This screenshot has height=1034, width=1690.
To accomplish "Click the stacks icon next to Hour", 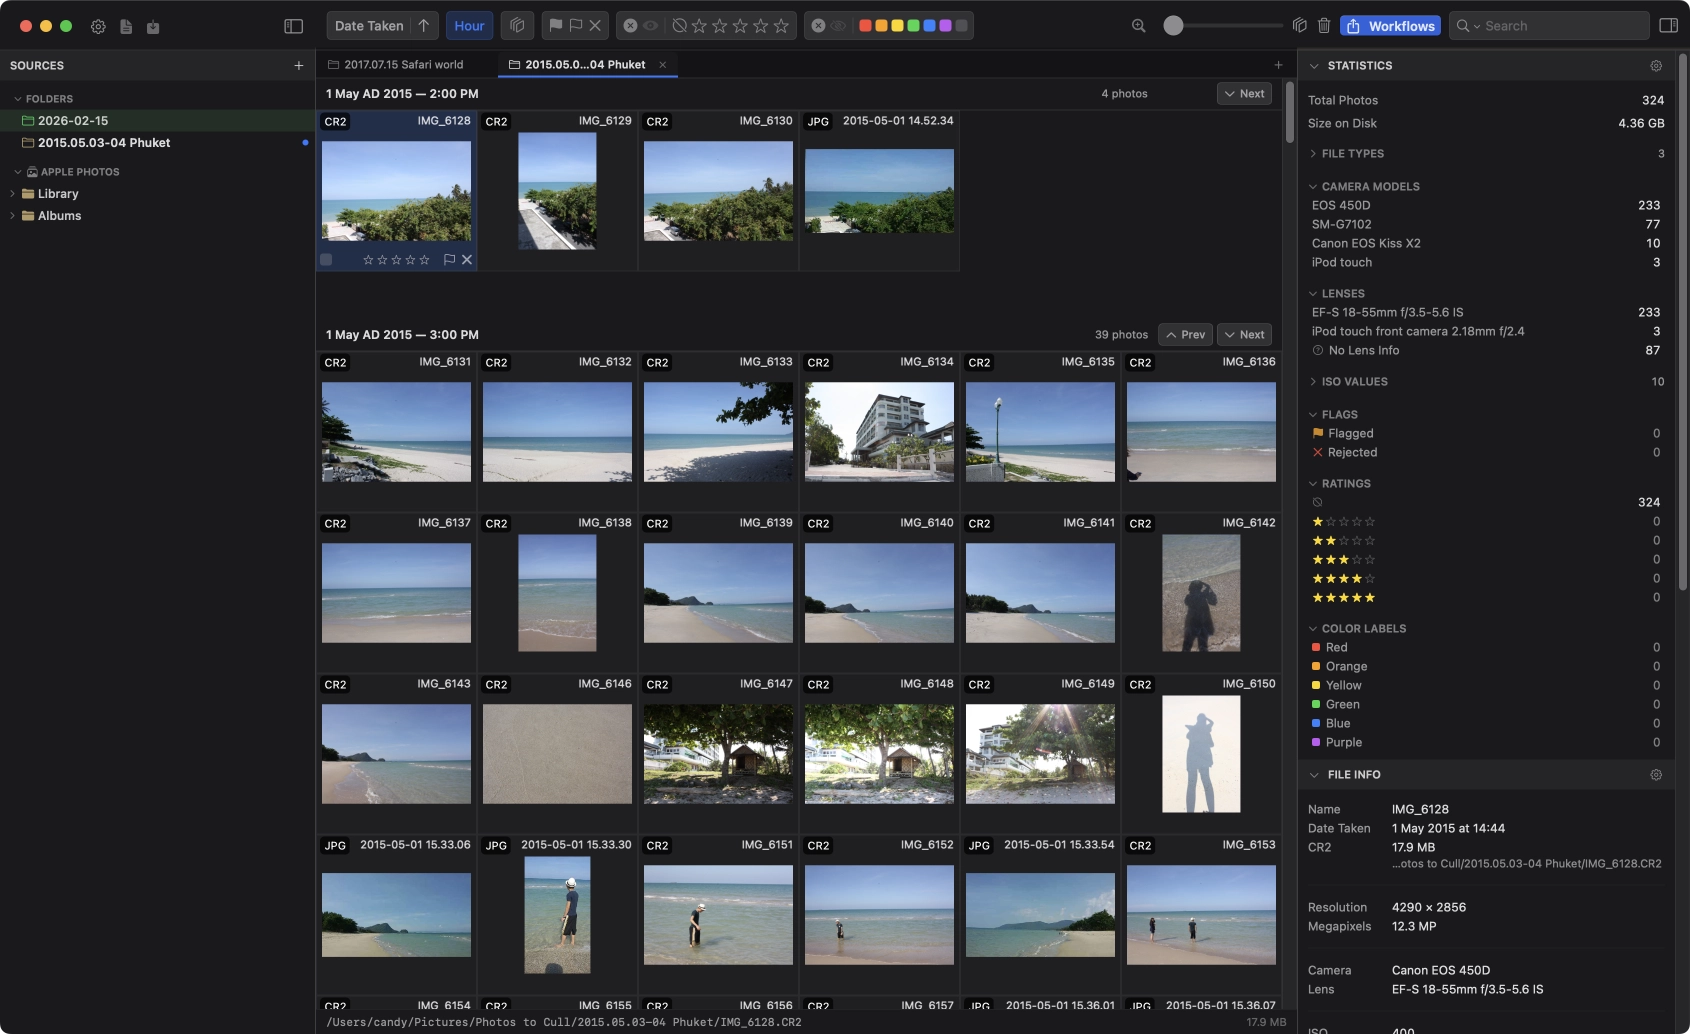I will coord(517,26).
